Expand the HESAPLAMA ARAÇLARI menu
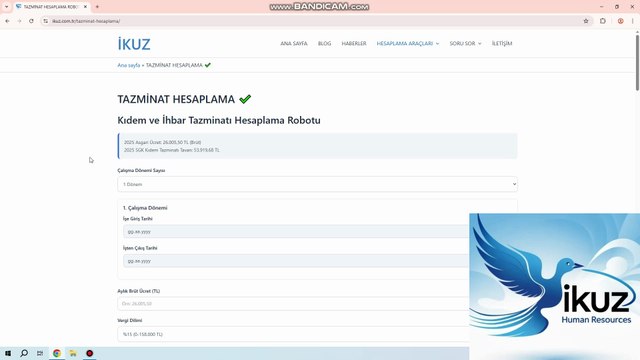Image resolution: width=640 pixels, height=360 pixels. point(408,43)
